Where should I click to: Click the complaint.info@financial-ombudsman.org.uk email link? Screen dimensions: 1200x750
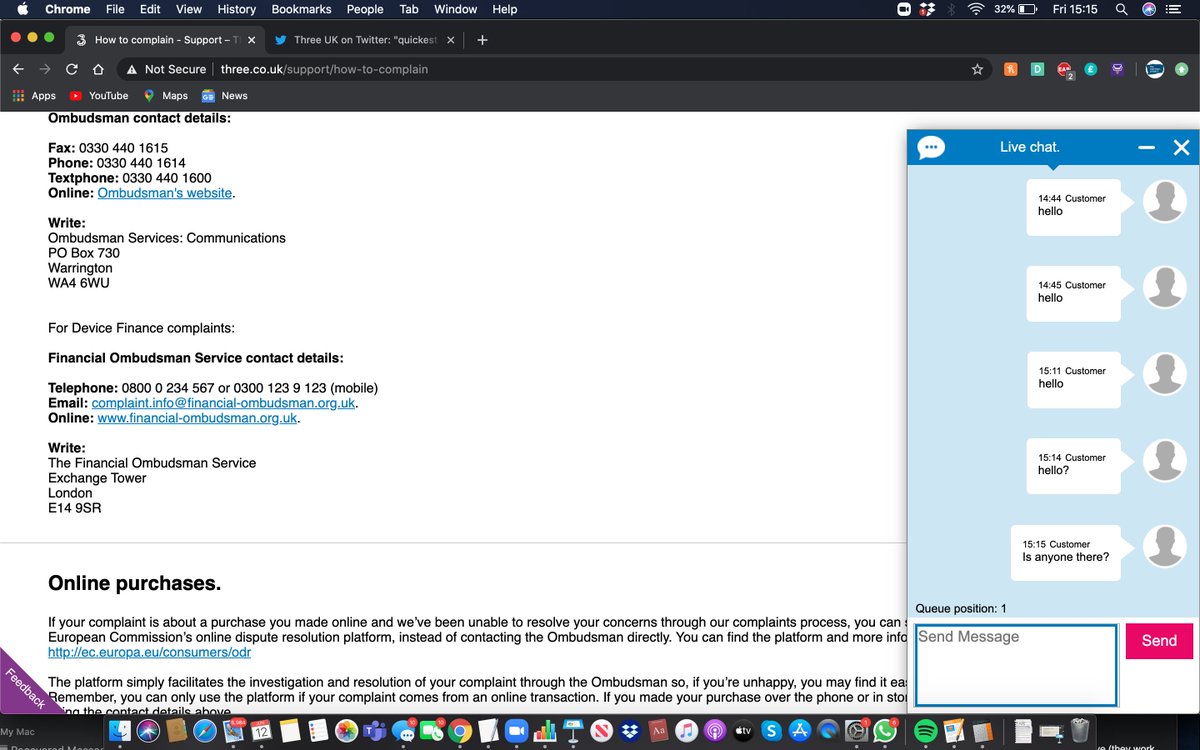point(224,403)
